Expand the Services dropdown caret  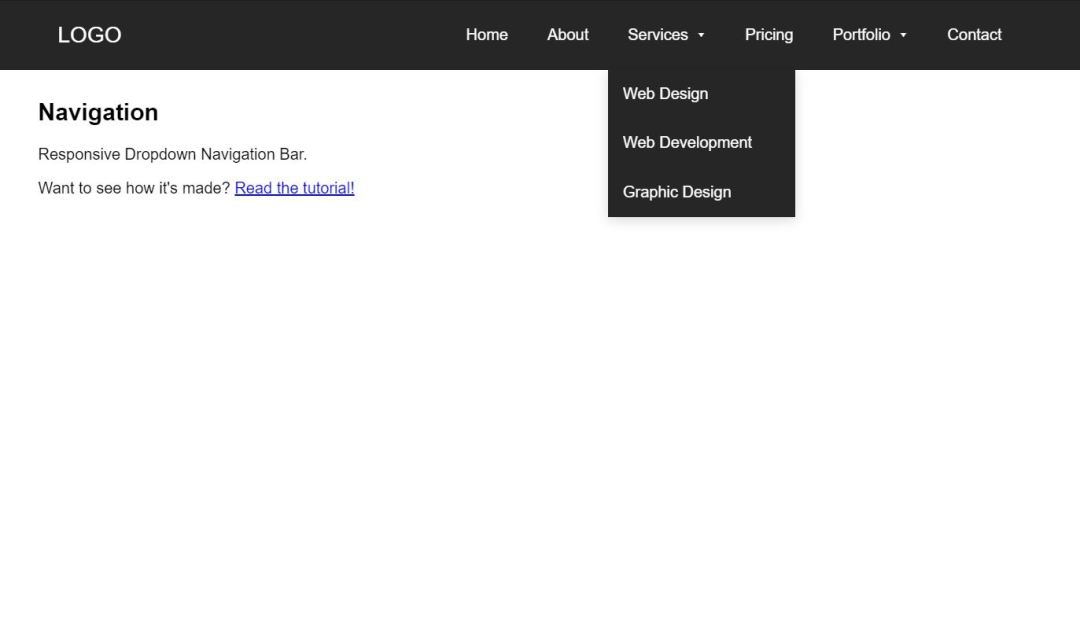tap(700, 34)
